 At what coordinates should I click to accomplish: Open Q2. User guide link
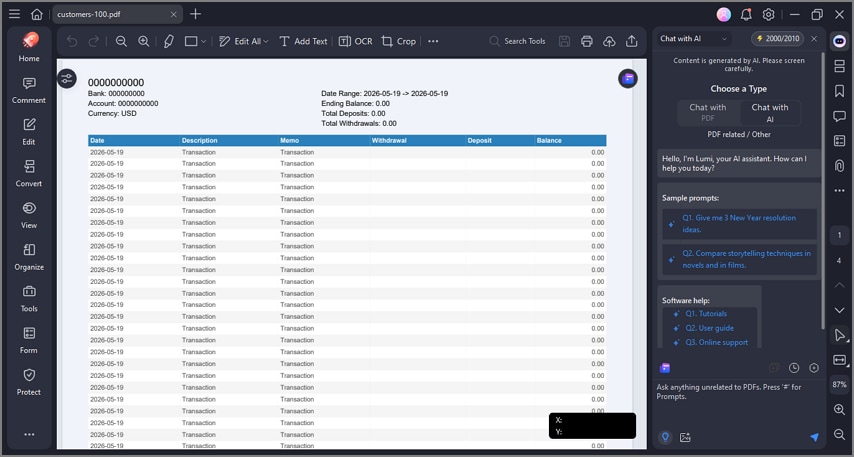tap(709, 328)
